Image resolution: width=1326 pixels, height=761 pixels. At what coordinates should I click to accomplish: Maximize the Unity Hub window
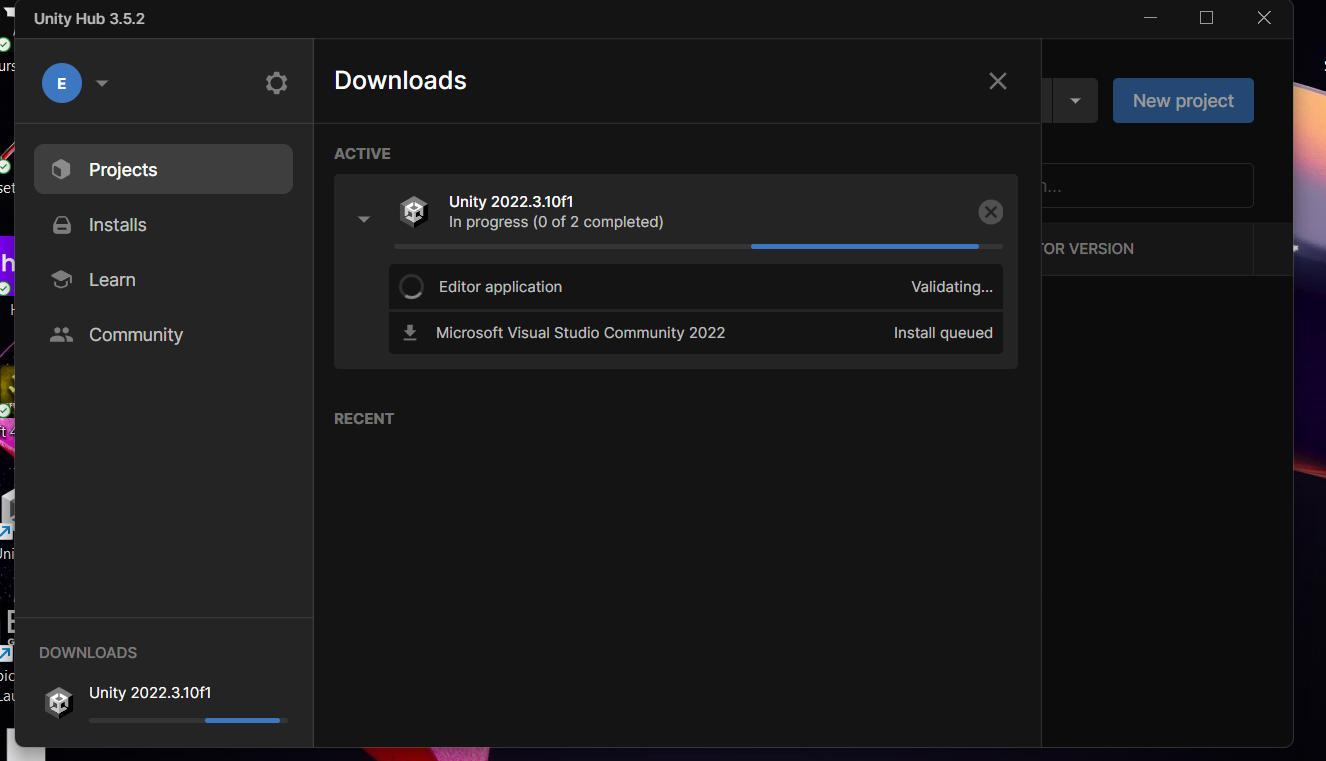[x=1207, y=18]
